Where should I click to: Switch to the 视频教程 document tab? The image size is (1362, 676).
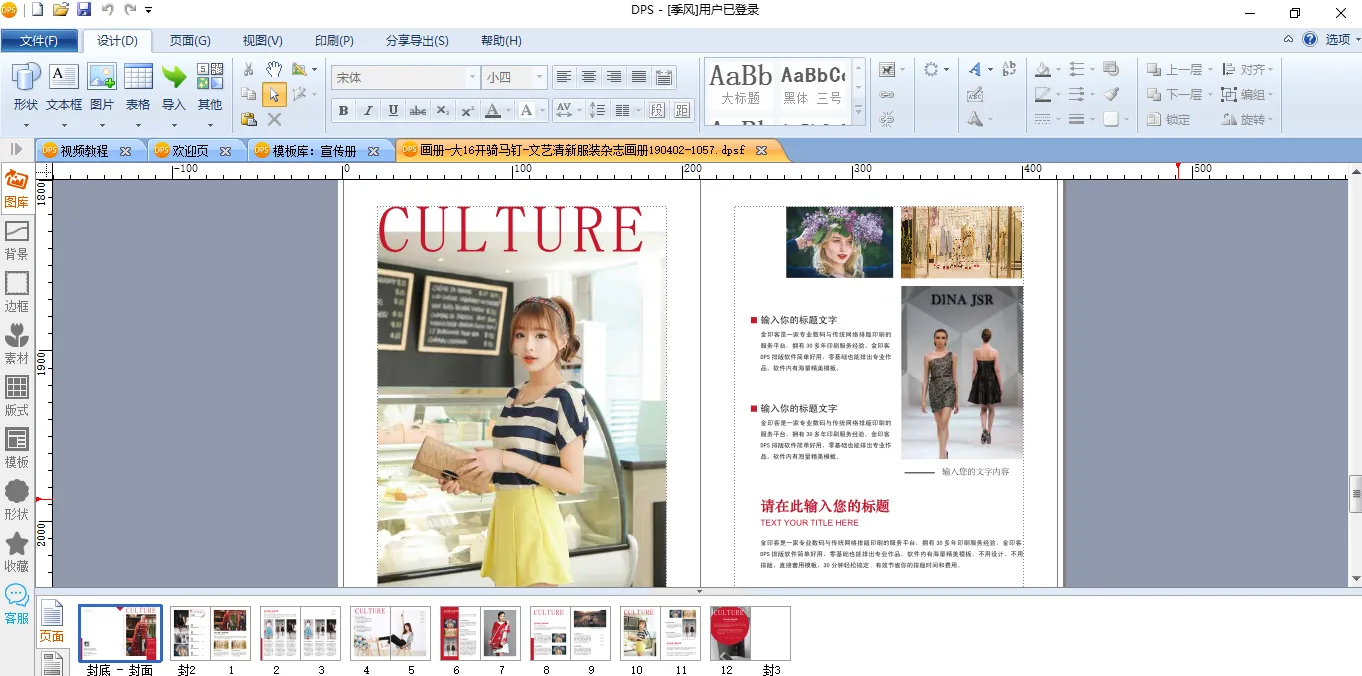pyautogui.click(x=84, y=151)
